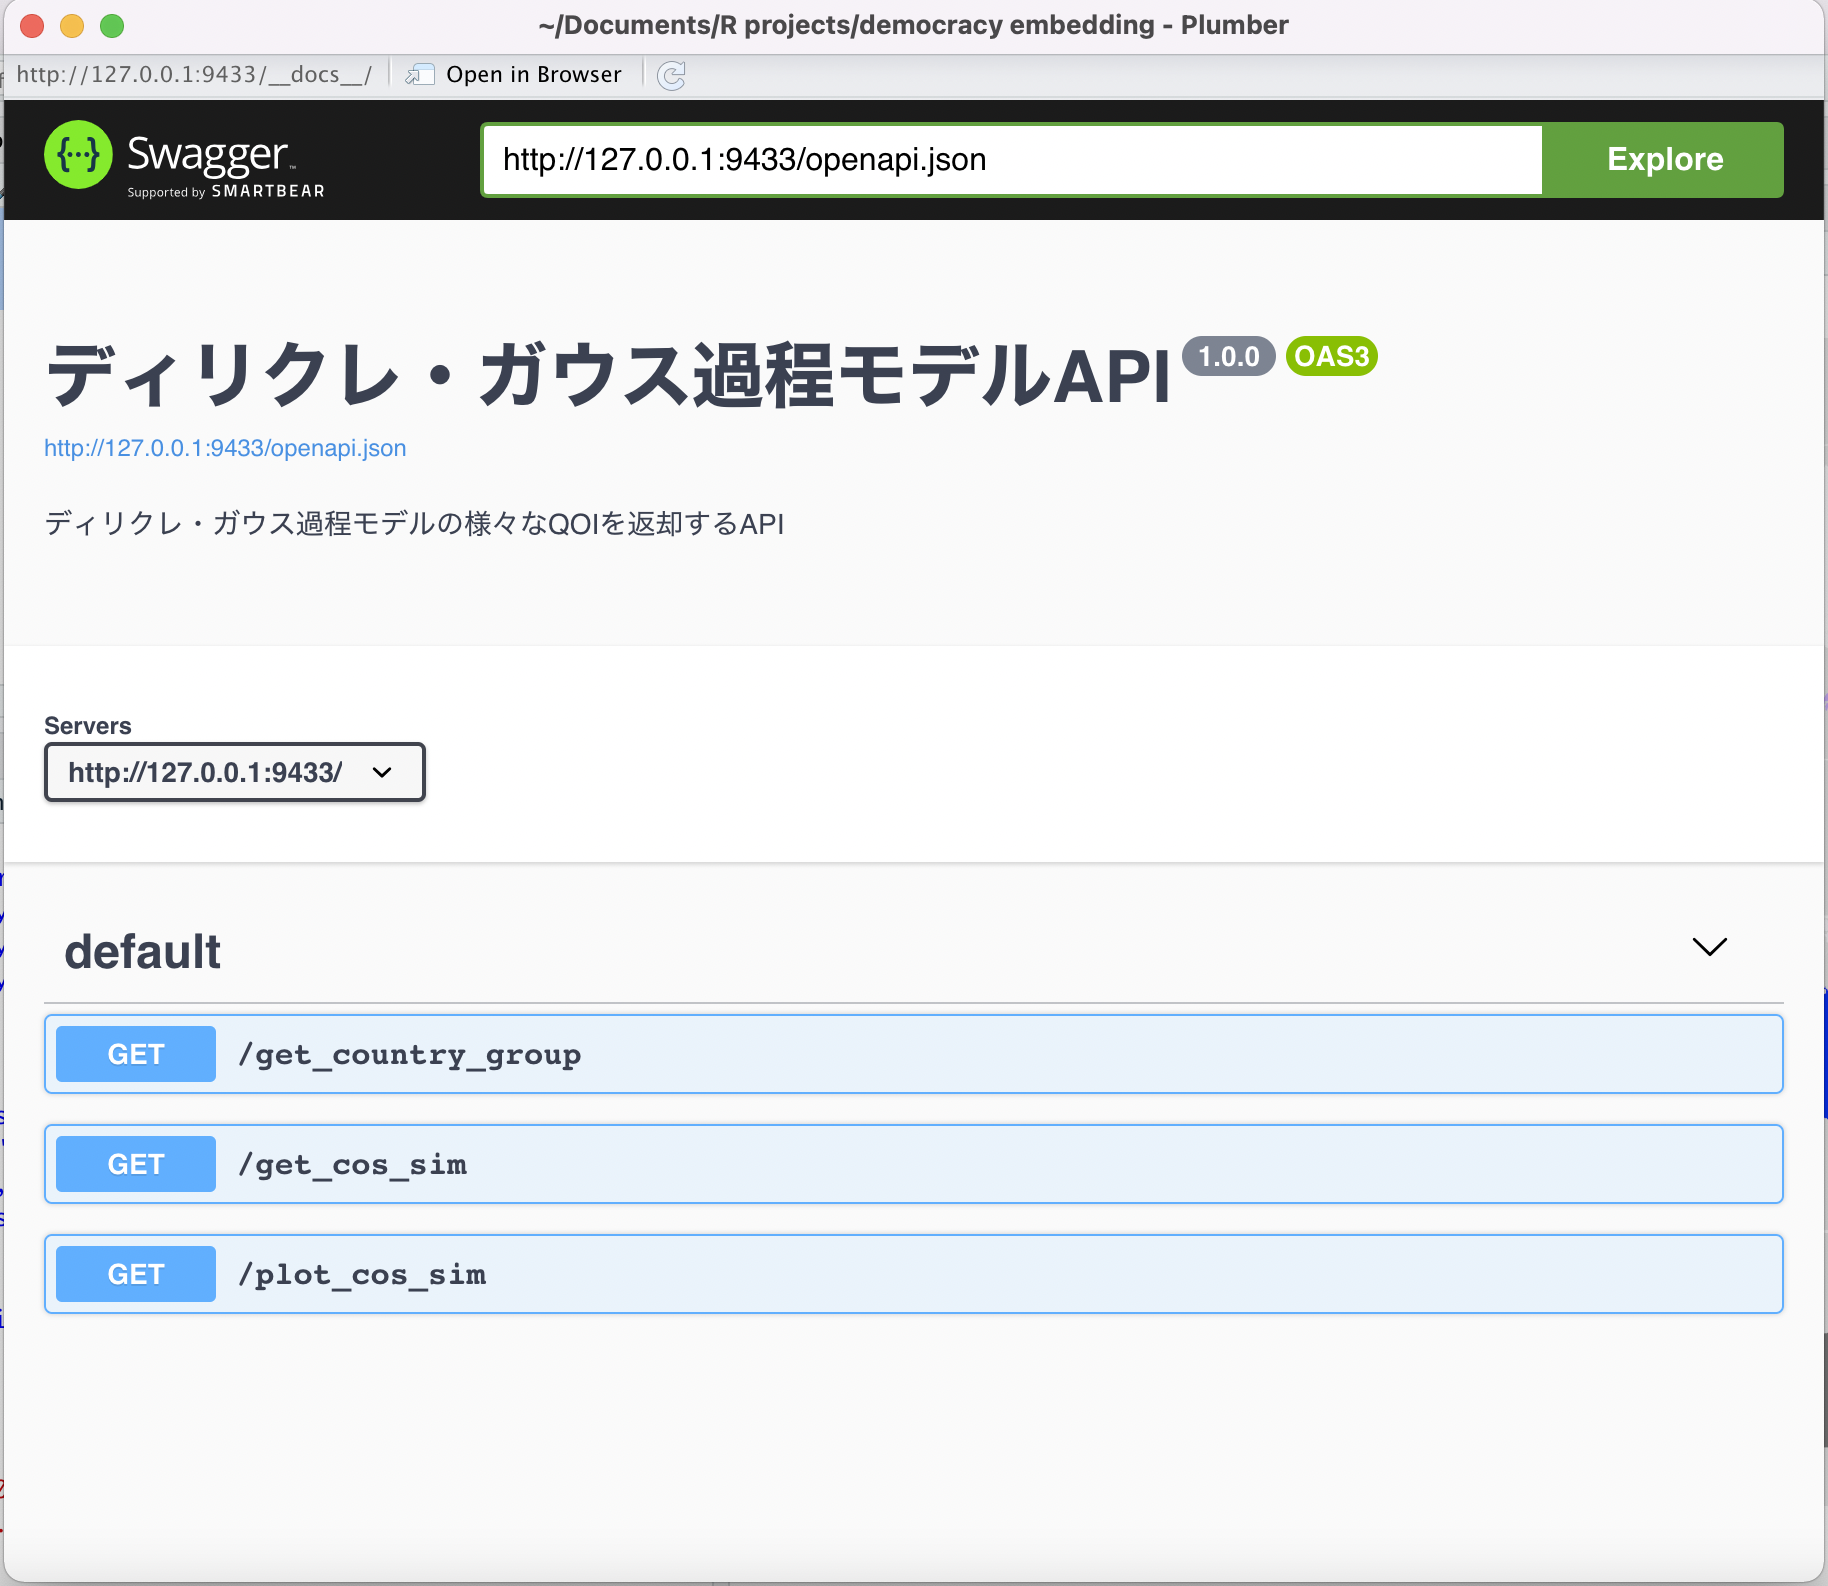
Task: Click the refresh viewer icon
Action: [671, 75]
